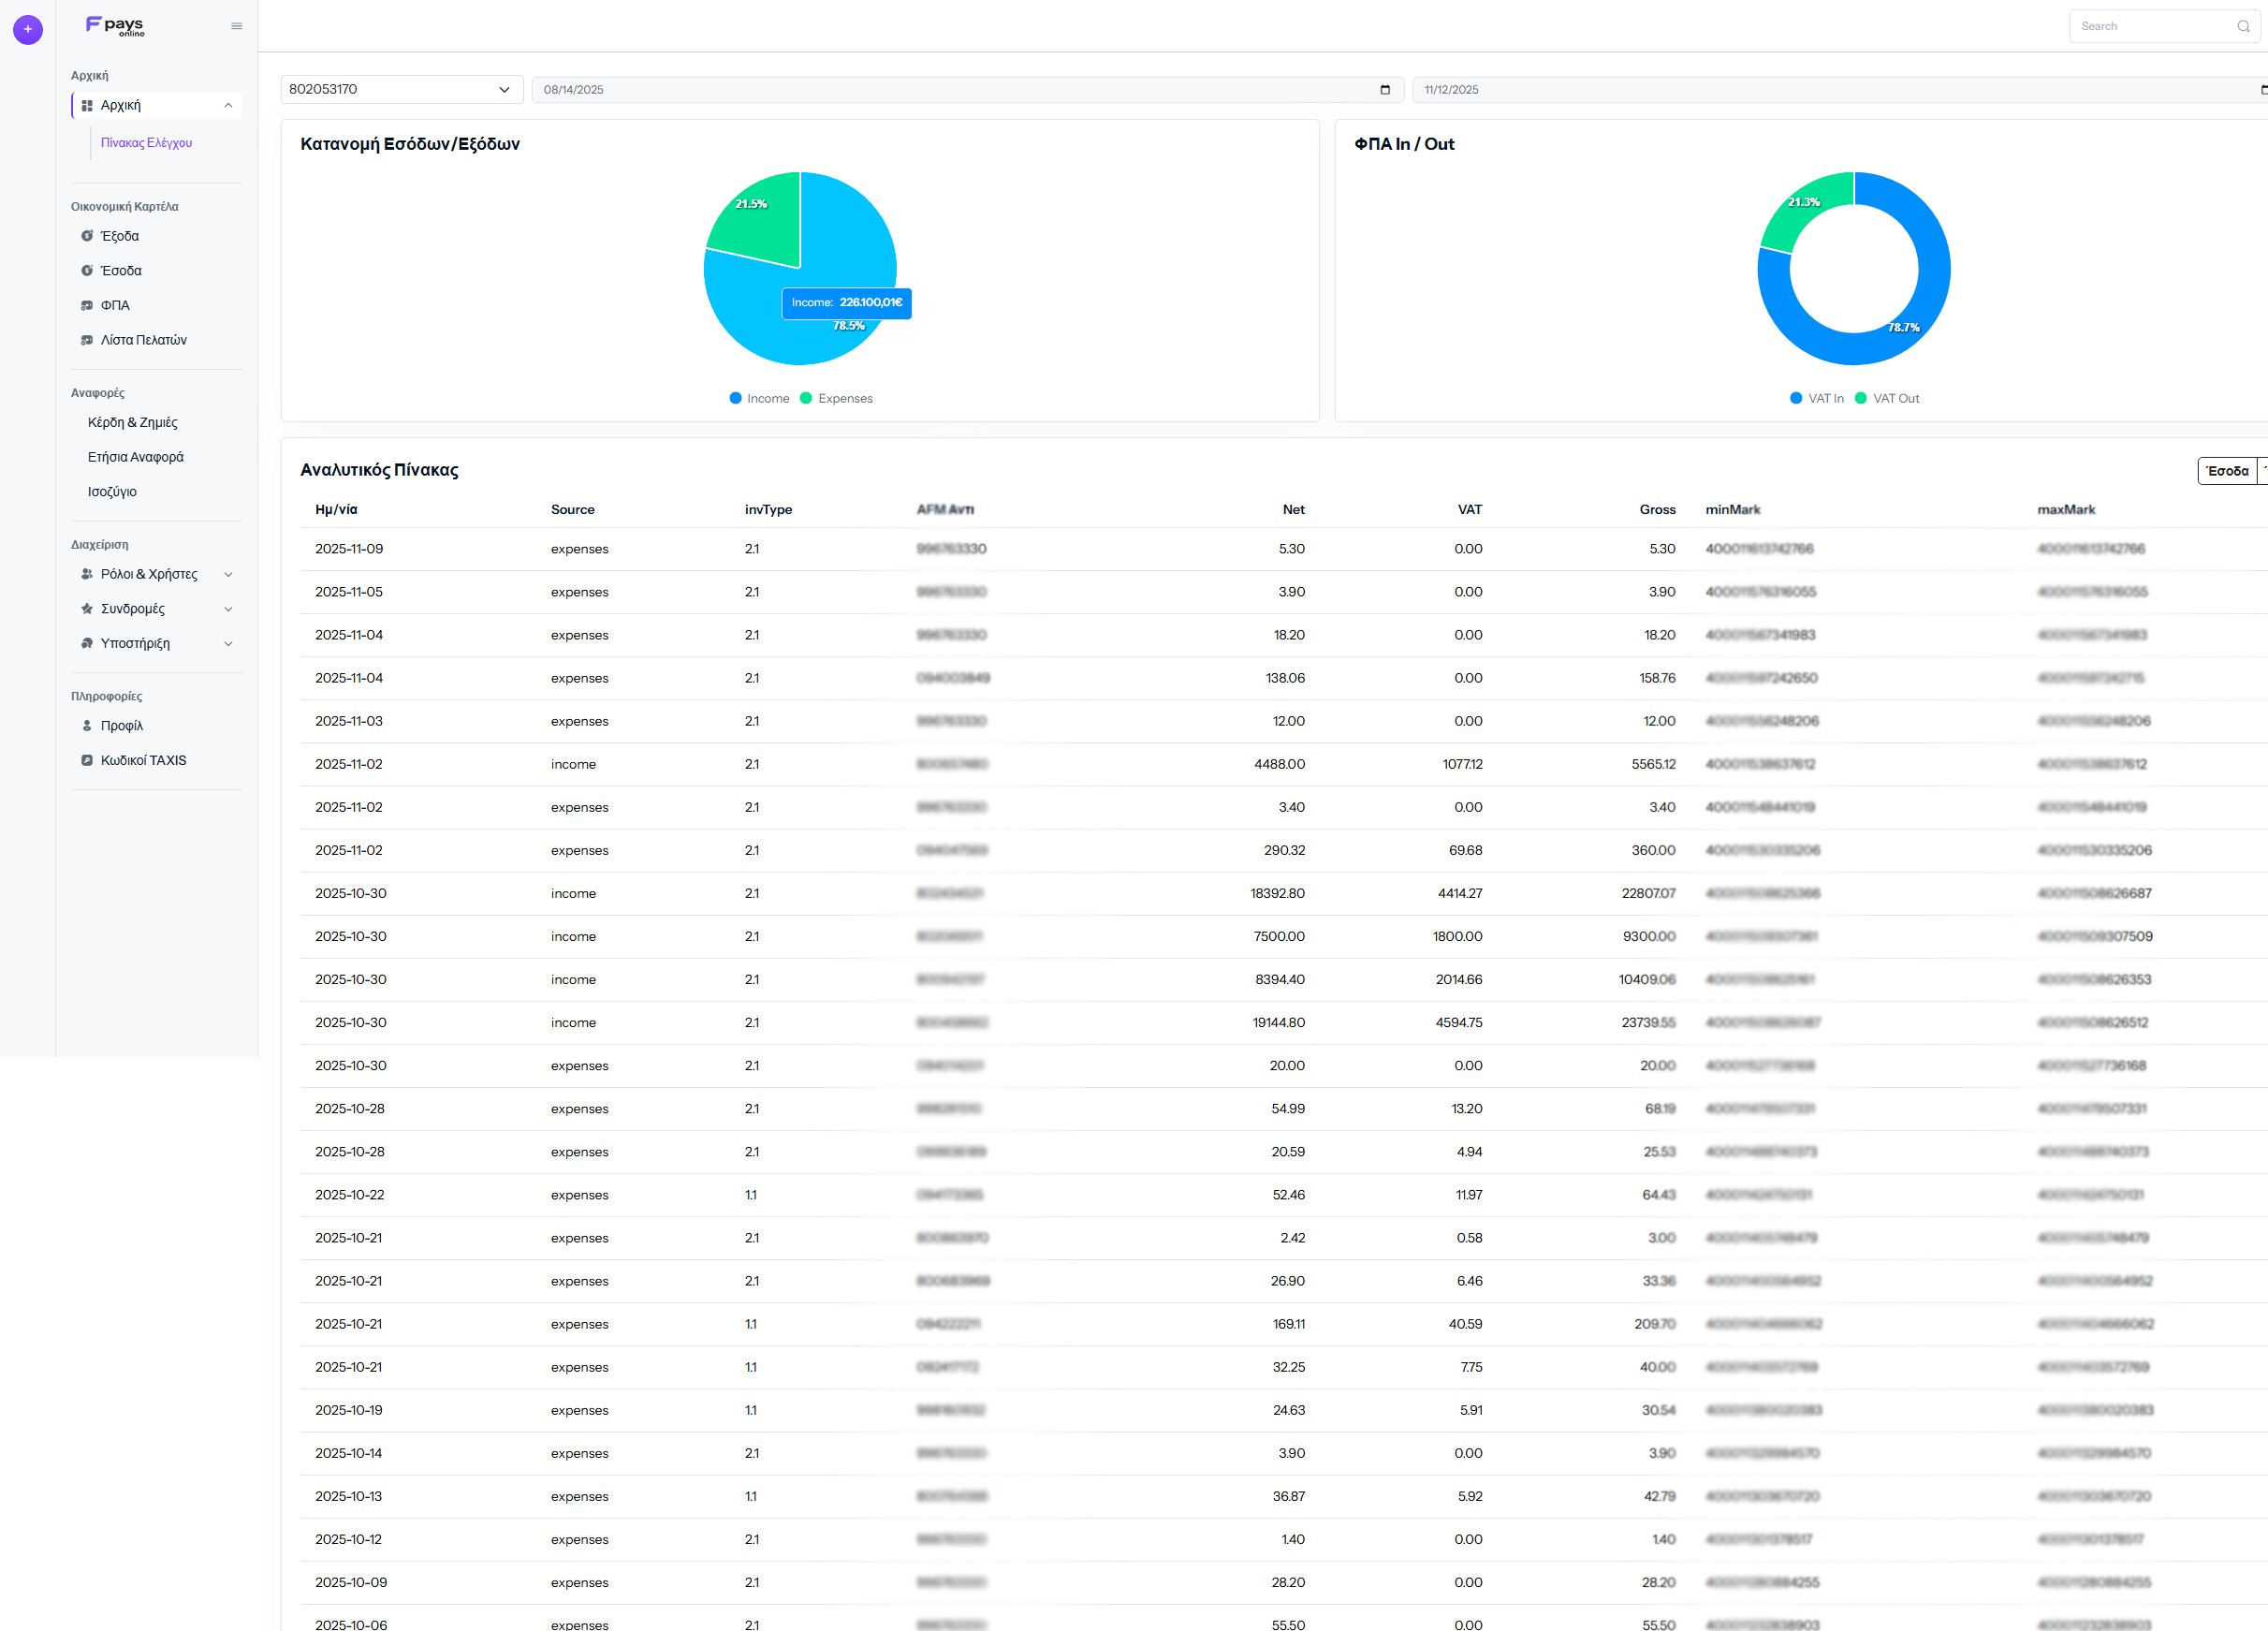Toggle Expenses series in pie legend
Viewport: 2268px width, 1631px height.
tap(836, 398)
